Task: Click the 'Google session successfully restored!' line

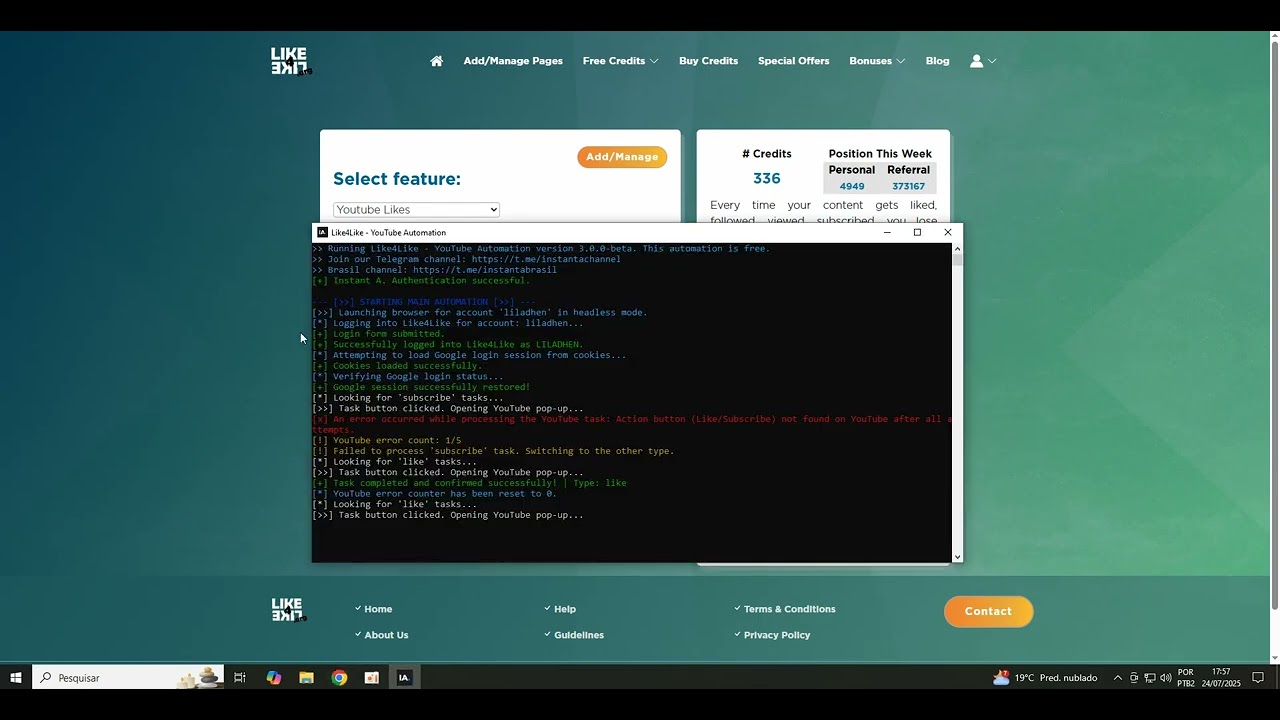Action: 421,387
